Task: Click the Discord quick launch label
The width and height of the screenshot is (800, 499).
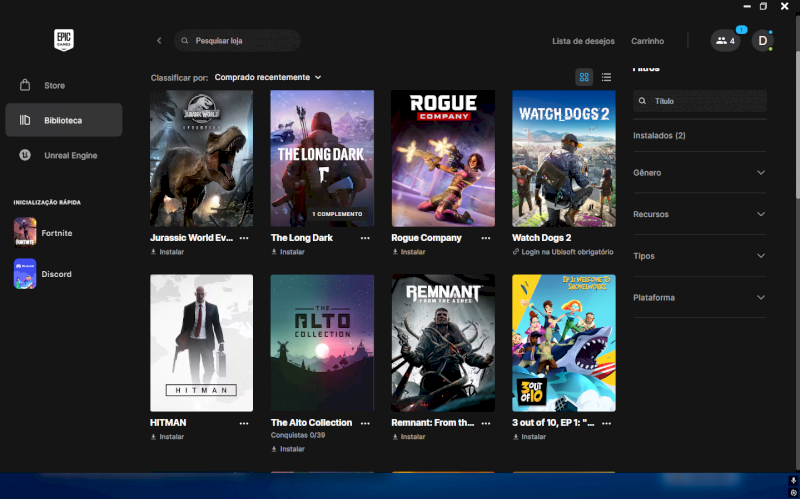Action: 56,274
